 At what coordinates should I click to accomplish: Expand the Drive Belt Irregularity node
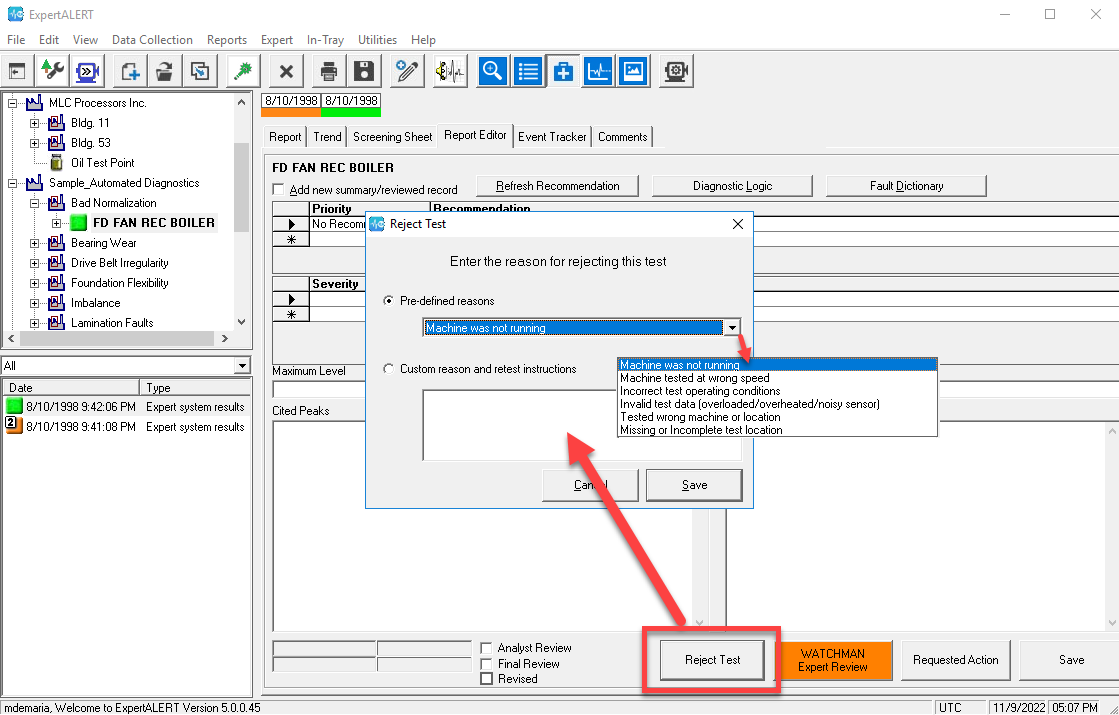tap(34, 263)
